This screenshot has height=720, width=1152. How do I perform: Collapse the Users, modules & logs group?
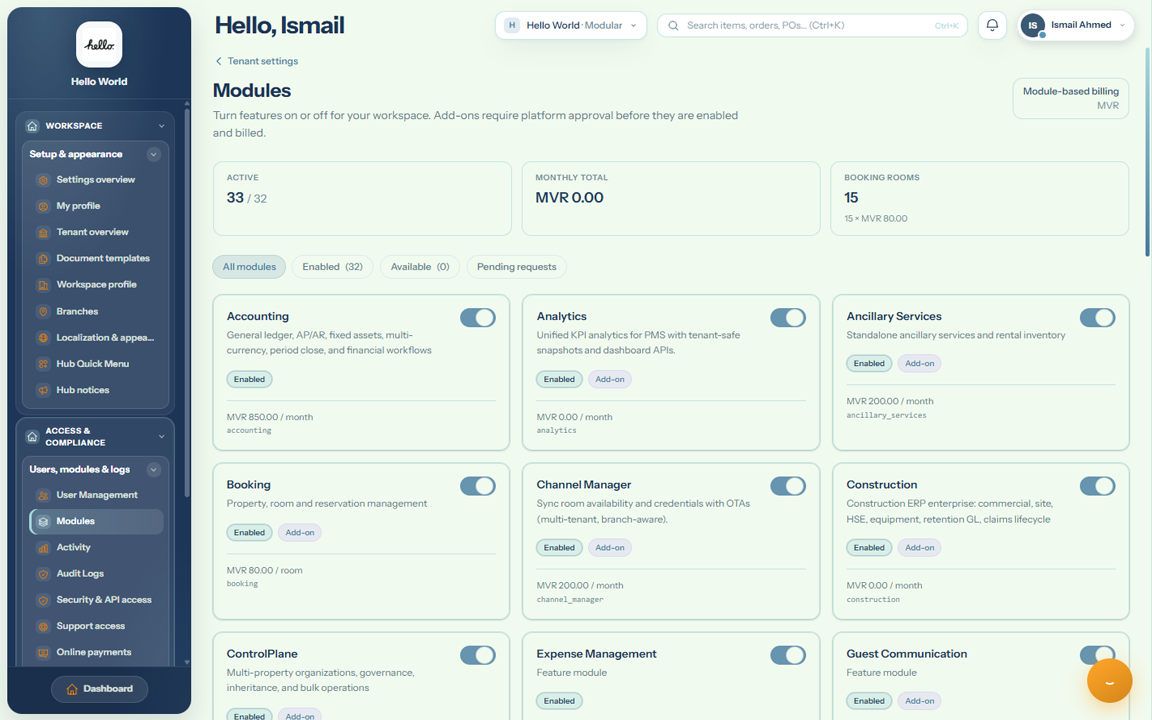154,469
